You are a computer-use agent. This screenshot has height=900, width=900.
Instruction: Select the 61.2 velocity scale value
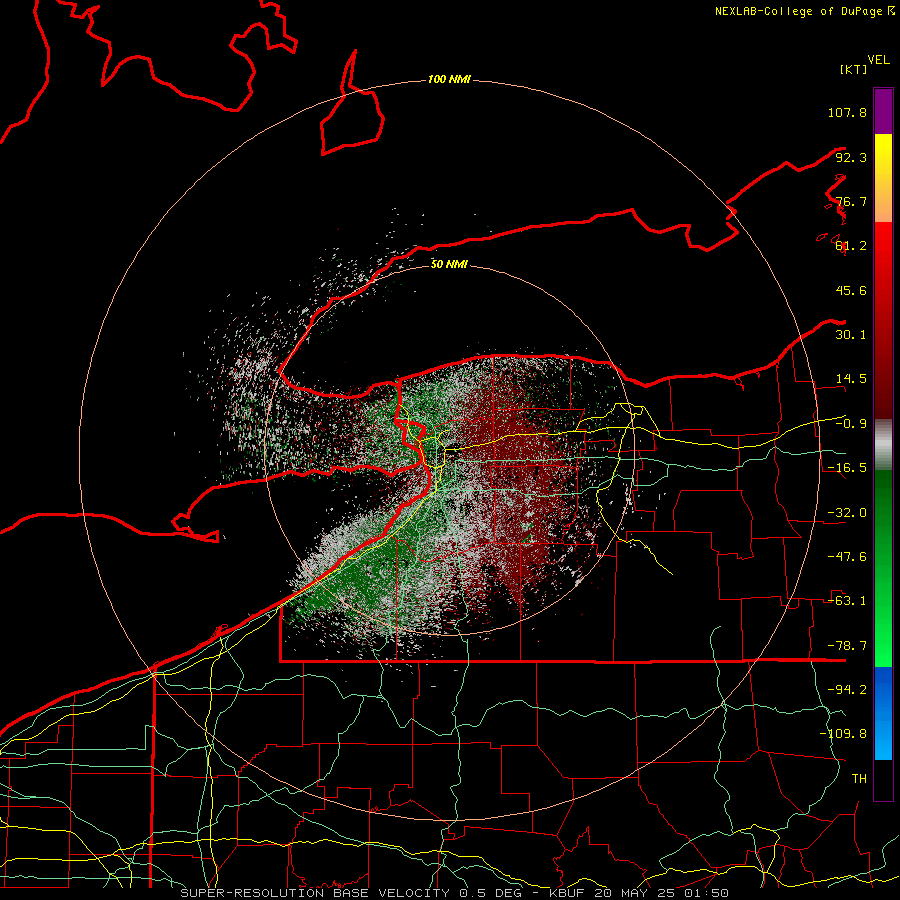coord(851,246)
